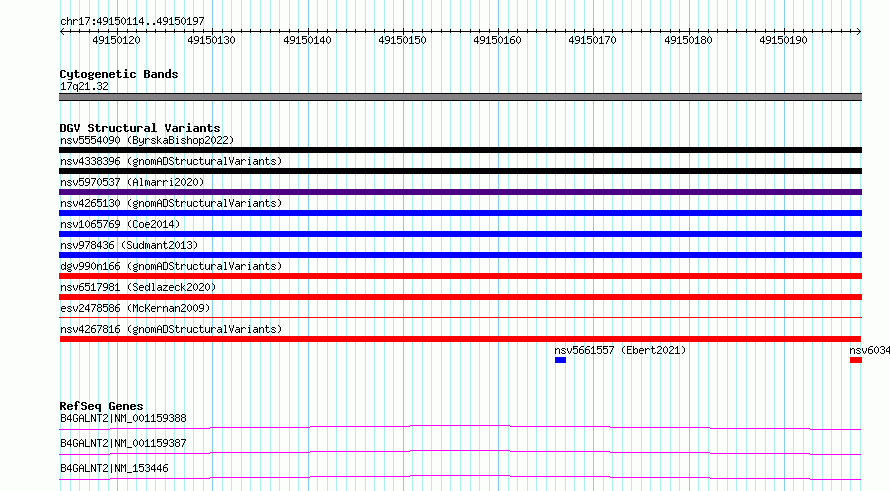Click ruler position 49150180
Image resolution: width=890 pixels, height=491 pixels.
(688, 40)
